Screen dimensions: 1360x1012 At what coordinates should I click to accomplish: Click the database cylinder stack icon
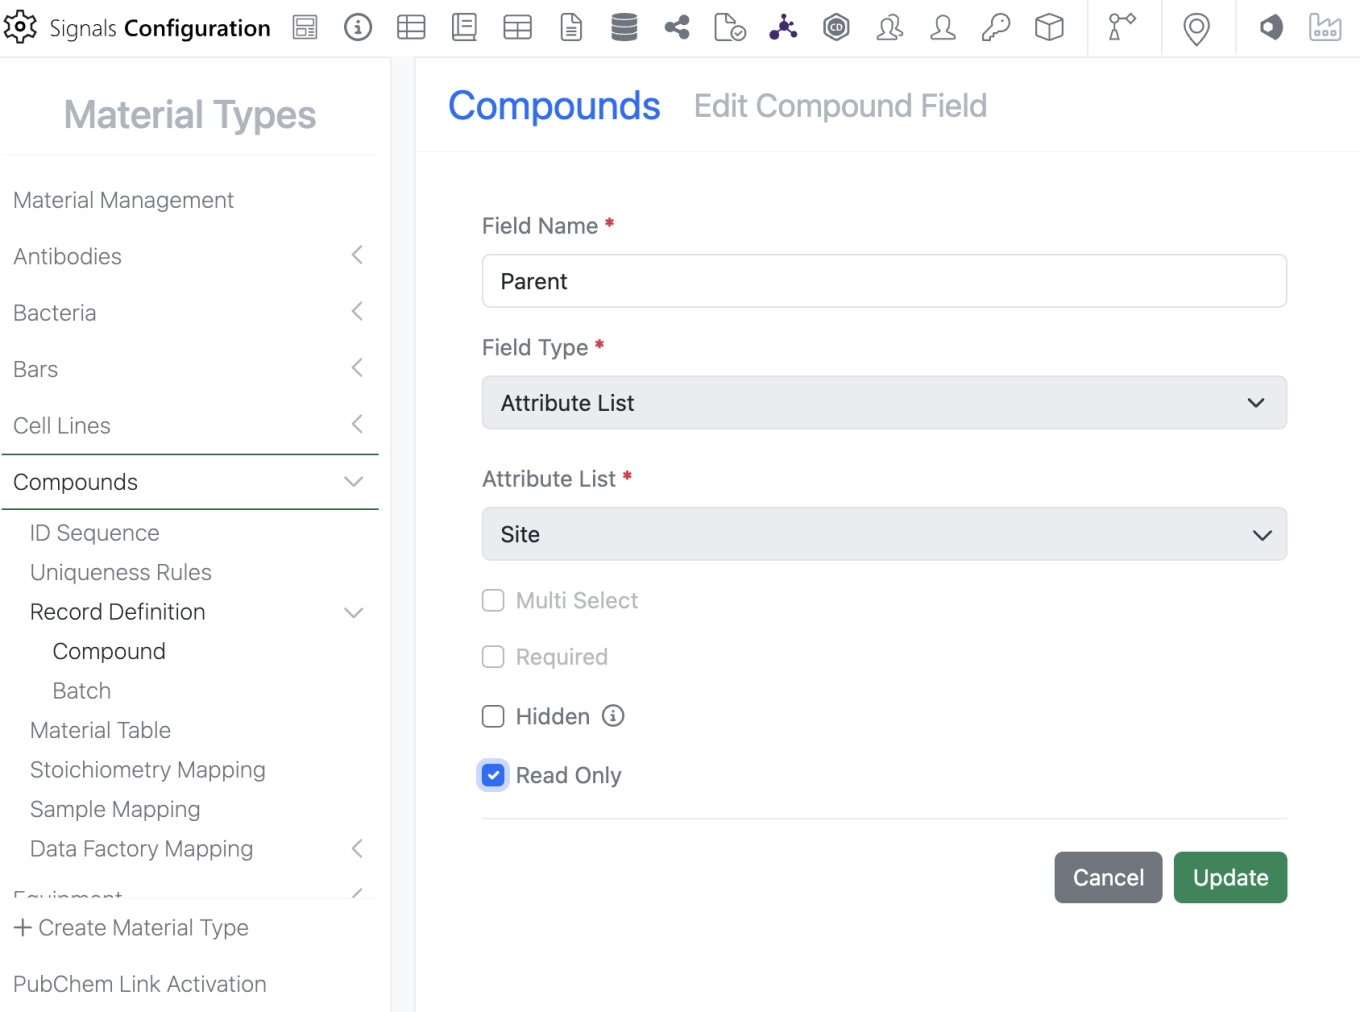(x=624, y=27)
